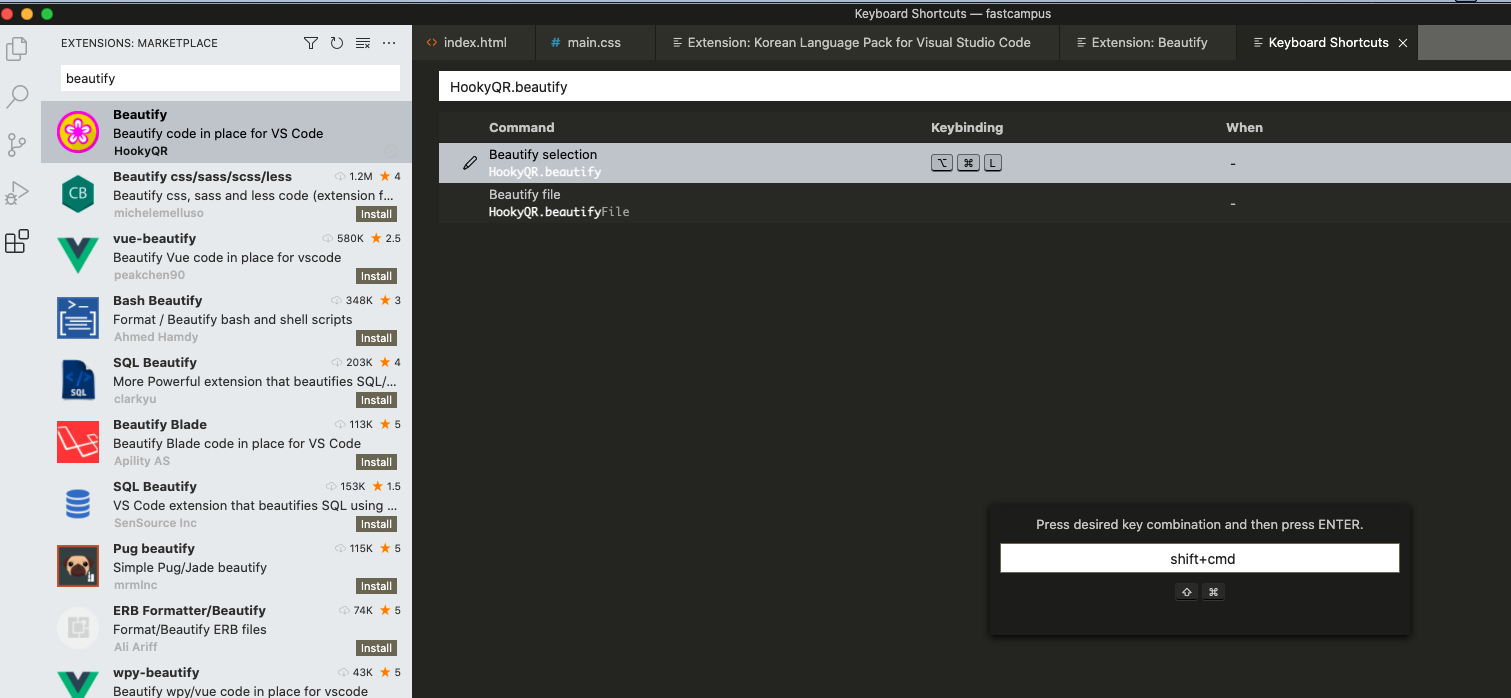The image size is (1511, 698).
Task: Install clarkyu's SQL Beautify extension
Action: coord(376,400)
